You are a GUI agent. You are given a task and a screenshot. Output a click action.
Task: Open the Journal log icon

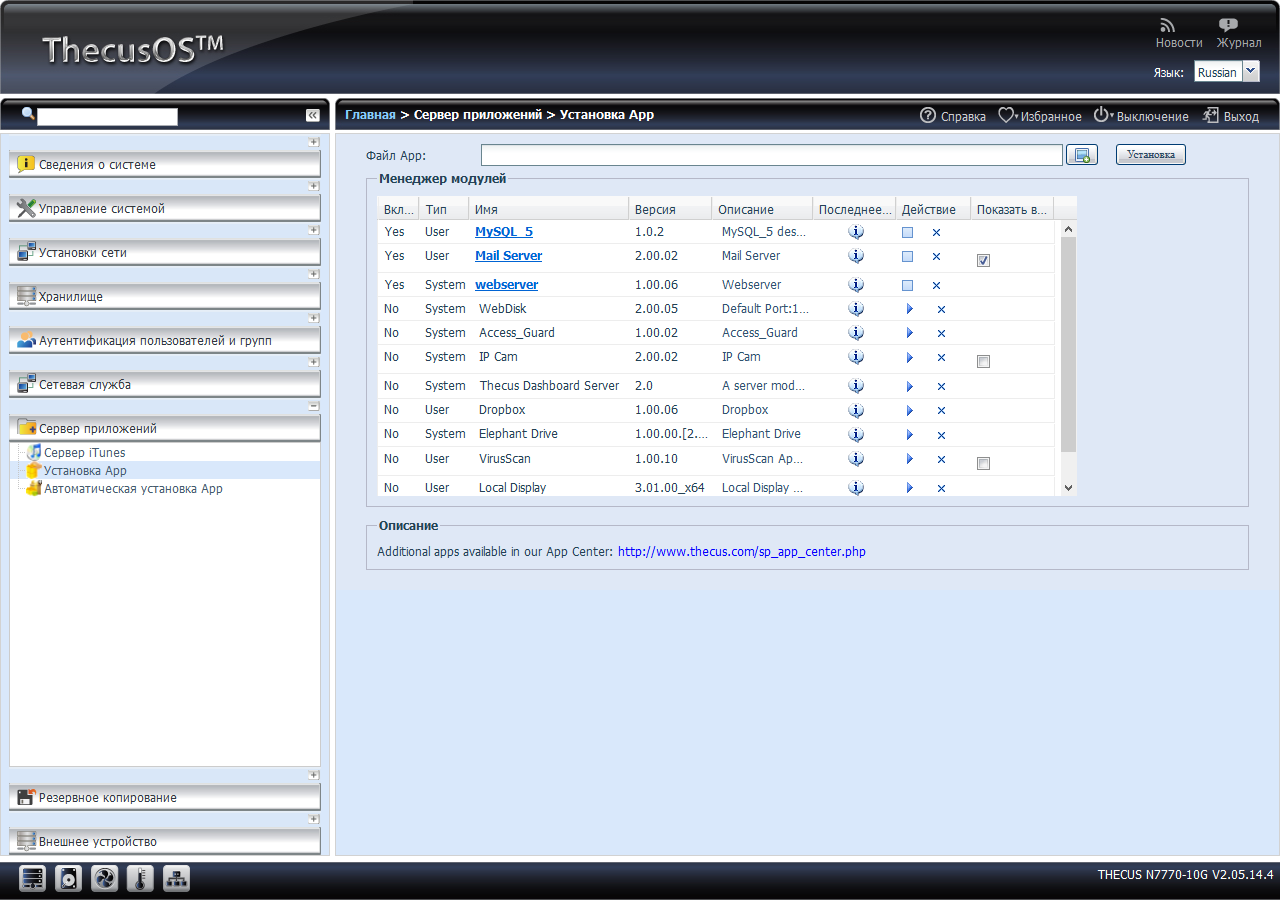pyautogui.click(x=1228, y=25)
